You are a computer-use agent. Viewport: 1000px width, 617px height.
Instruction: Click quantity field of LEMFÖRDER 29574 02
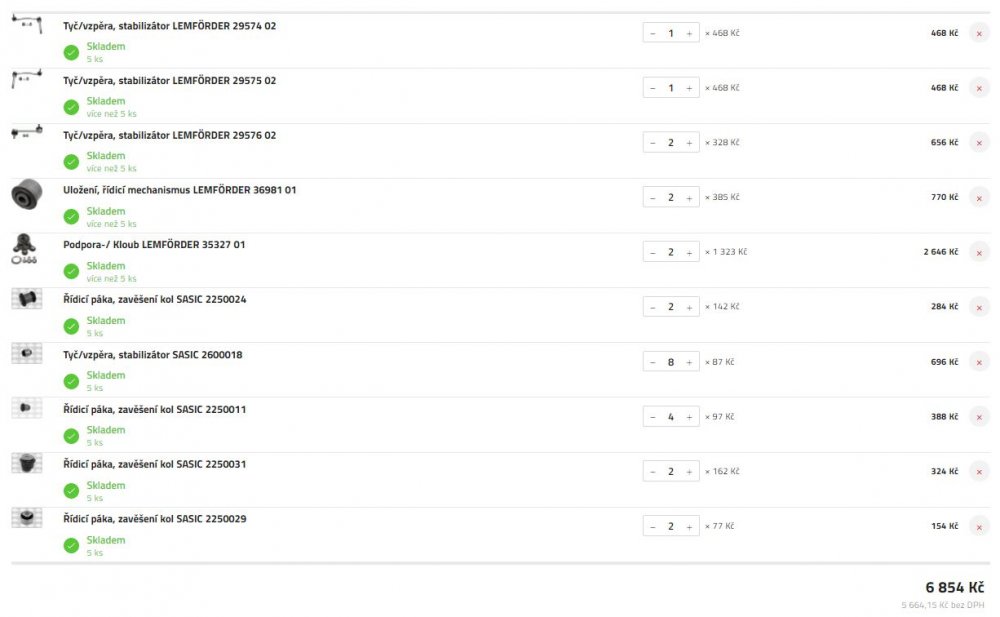point(670,33)
